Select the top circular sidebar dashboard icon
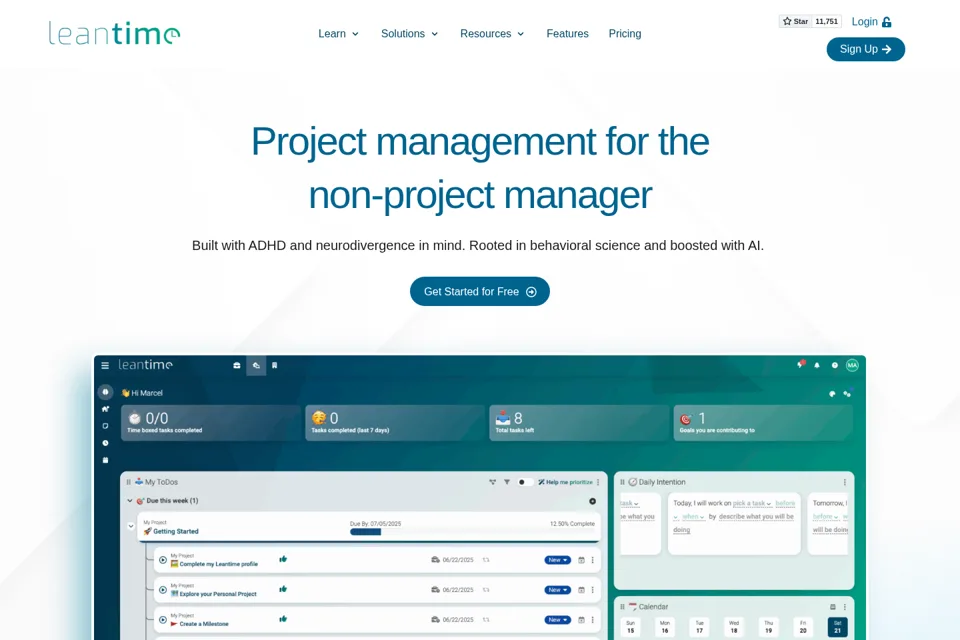 coord(105,392)
